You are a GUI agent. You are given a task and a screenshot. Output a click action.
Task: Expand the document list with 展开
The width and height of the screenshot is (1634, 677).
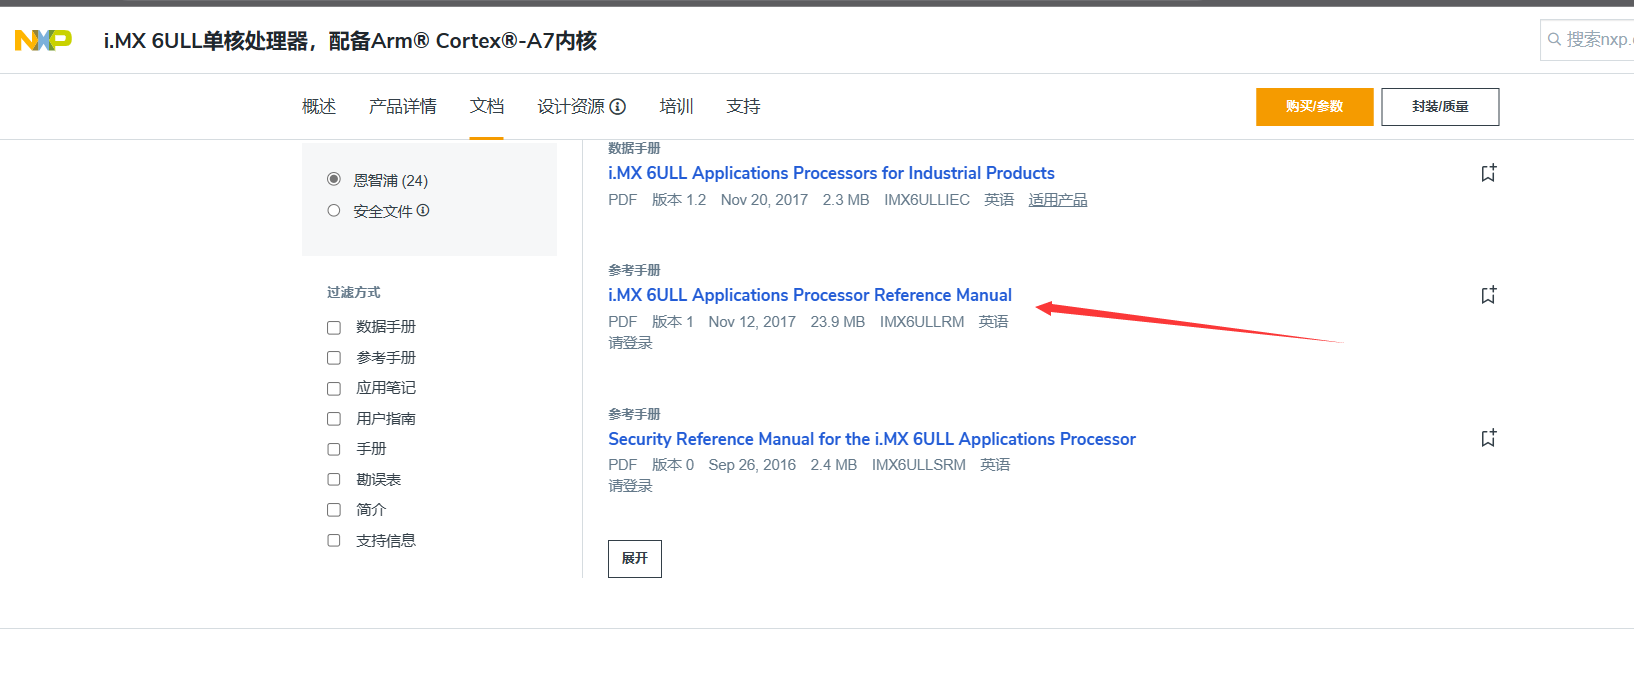[635, 559]
